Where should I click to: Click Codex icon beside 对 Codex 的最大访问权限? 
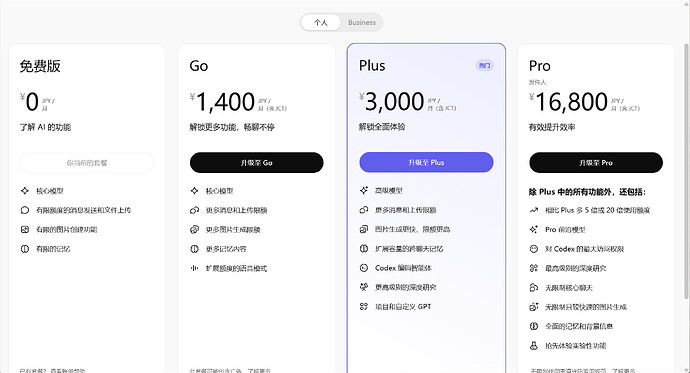(534, 249)
